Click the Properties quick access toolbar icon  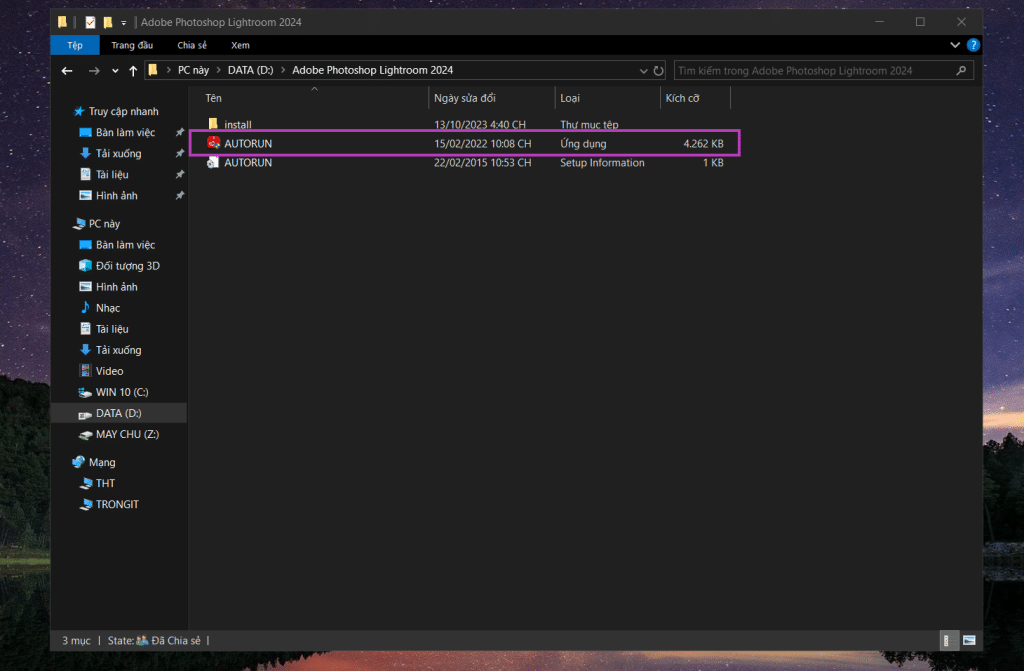click(90, 22)
